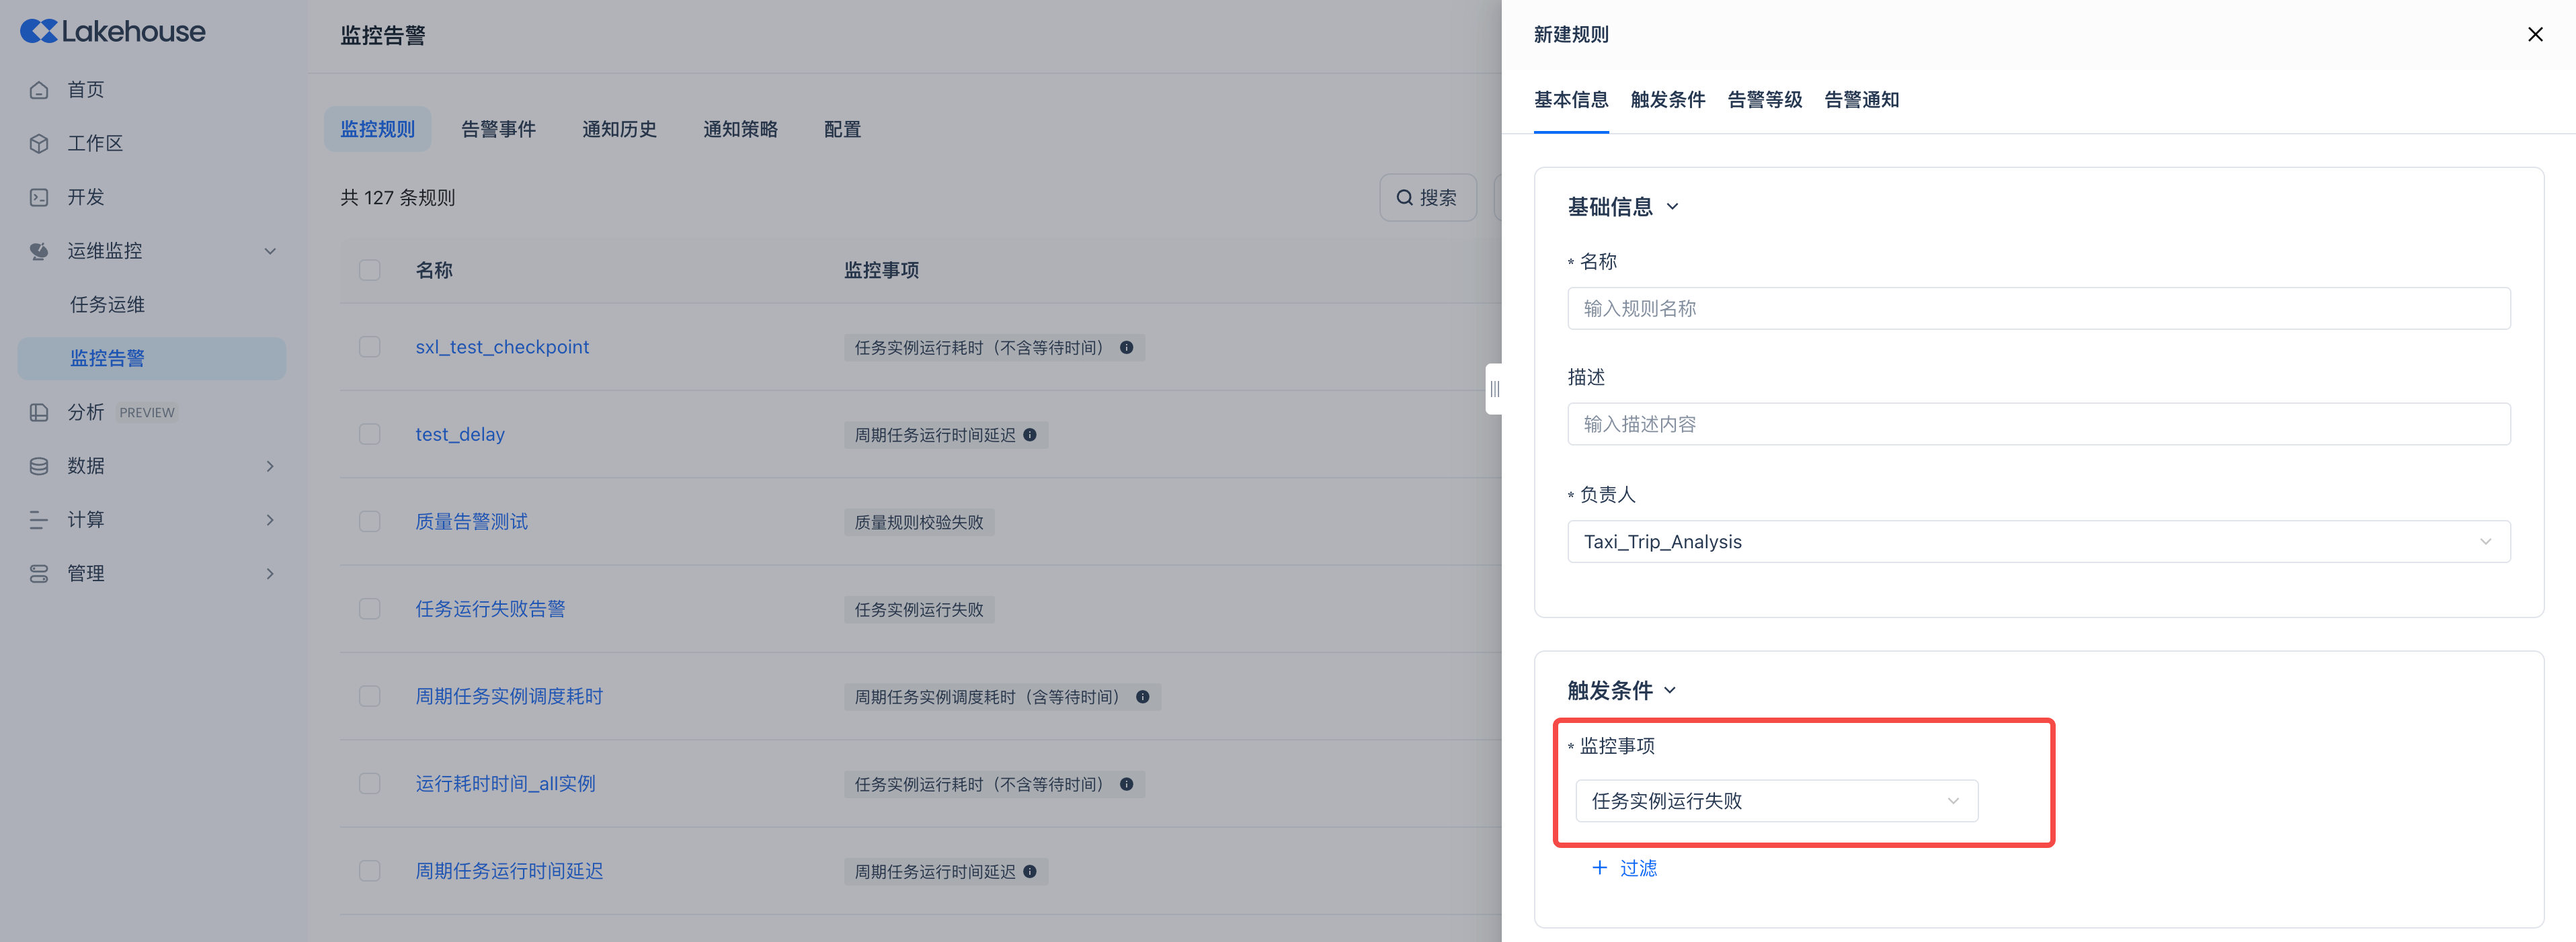Click the info icon beside test_delay's monitor item

point(1030,435)
